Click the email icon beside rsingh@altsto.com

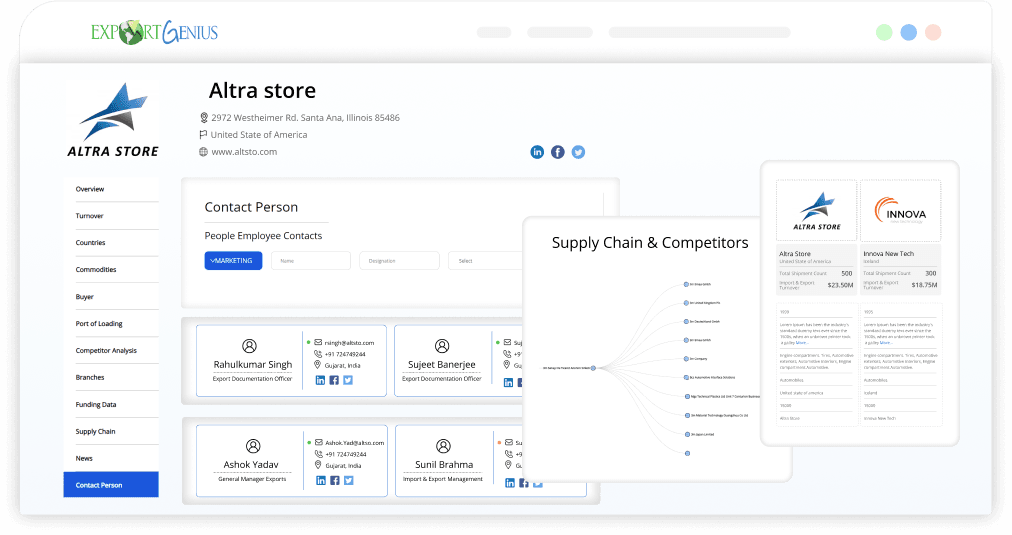(x=318, y=343)
